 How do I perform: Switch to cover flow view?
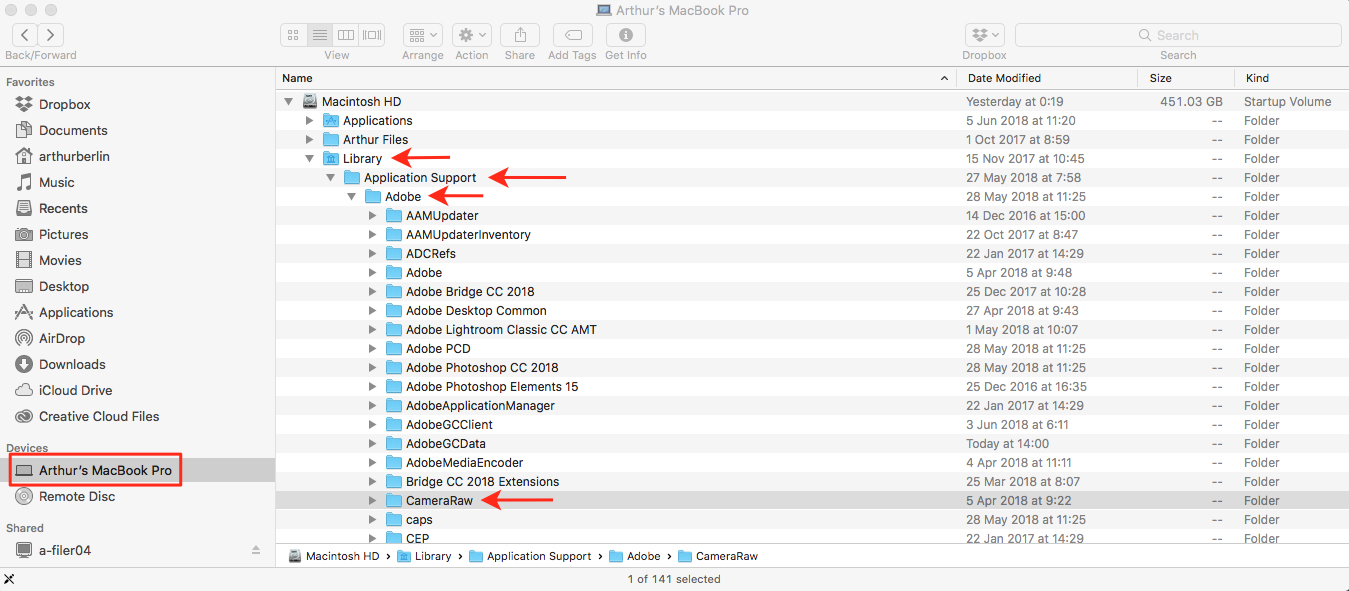click(372, 35)
